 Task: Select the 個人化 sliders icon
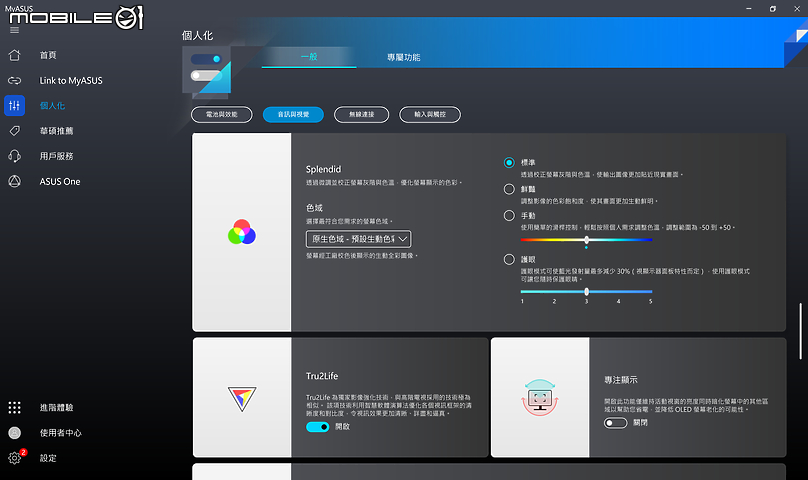pos(14,106)
